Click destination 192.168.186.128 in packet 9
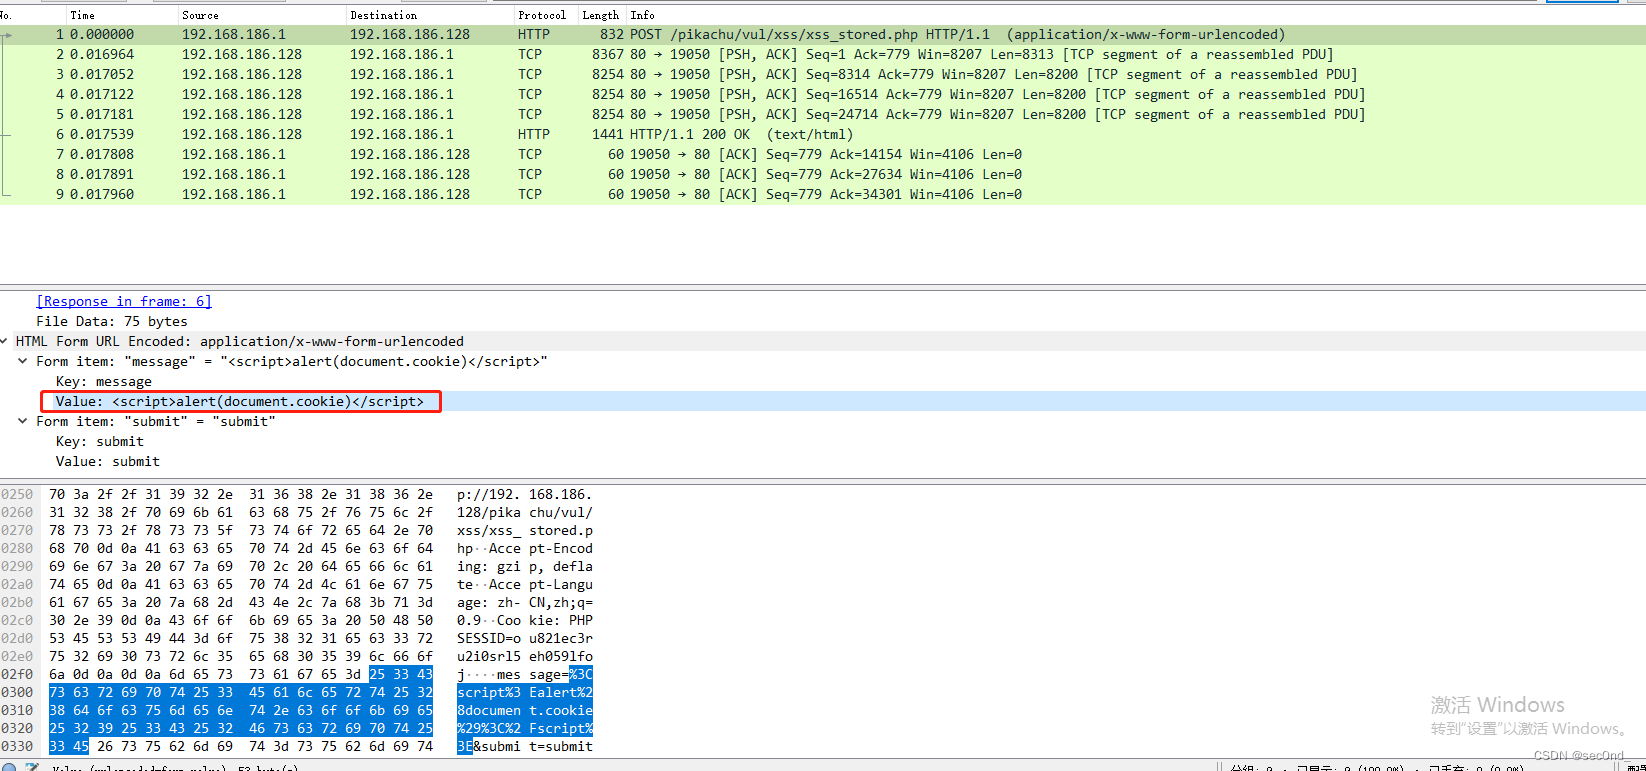This screenshot has height=771, width=1646. [x=410, y=194]
